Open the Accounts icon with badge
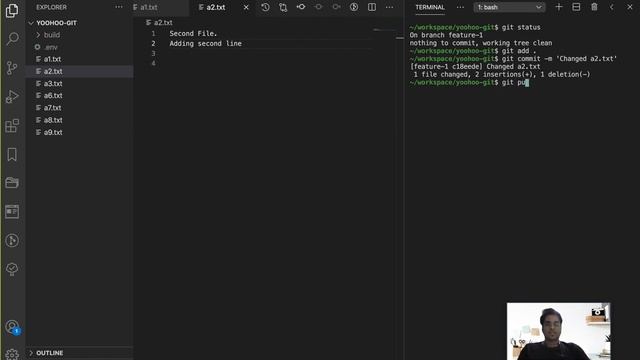 click(x=12, y=327)
